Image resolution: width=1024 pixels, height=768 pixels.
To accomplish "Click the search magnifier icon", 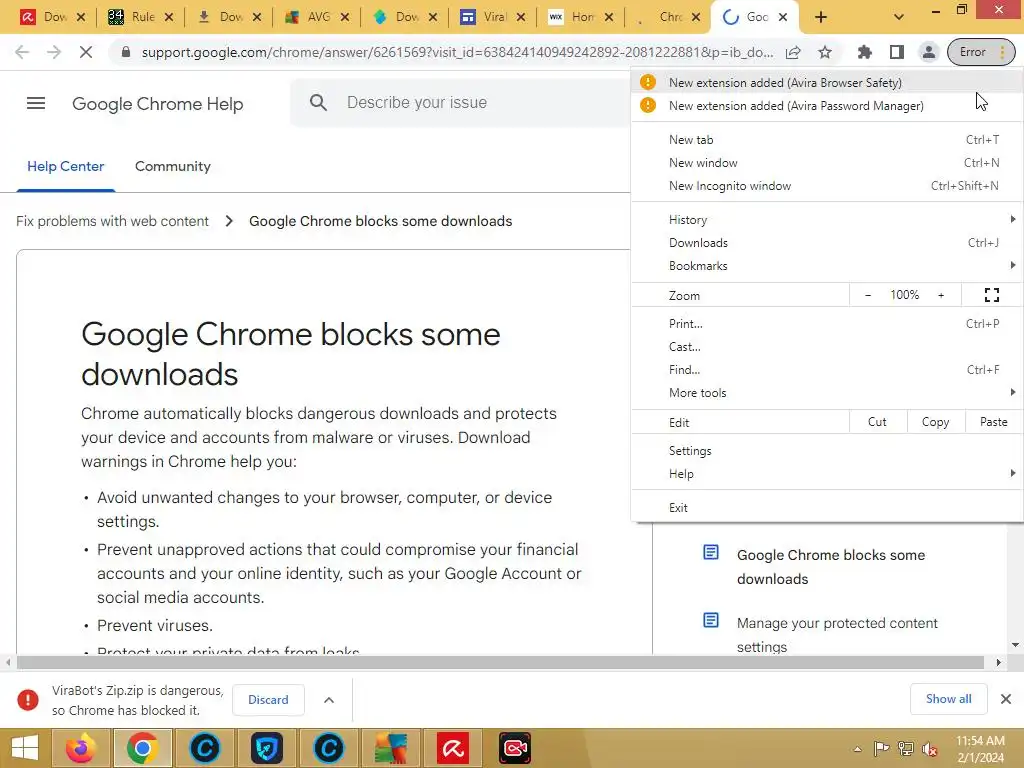I will tap(318, 103).
